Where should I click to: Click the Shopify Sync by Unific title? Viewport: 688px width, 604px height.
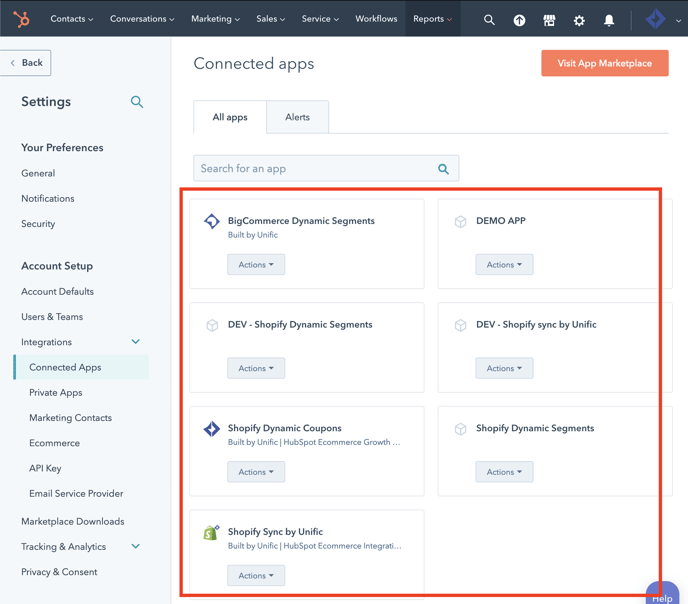[275, 532]
